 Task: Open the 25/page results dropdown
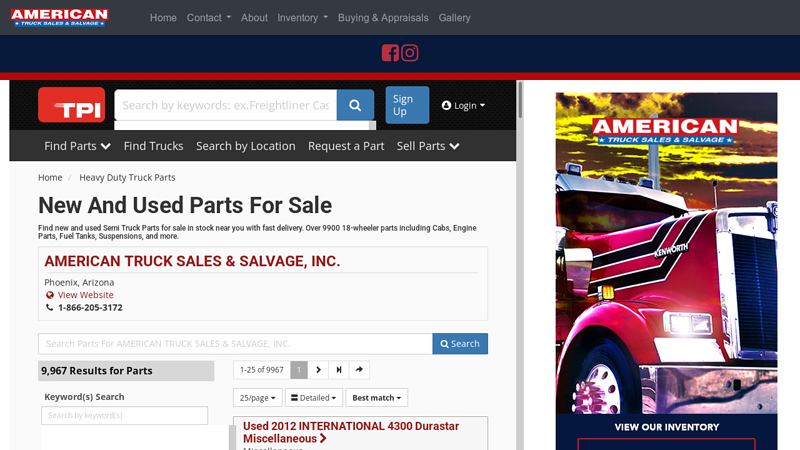[258, 397]
